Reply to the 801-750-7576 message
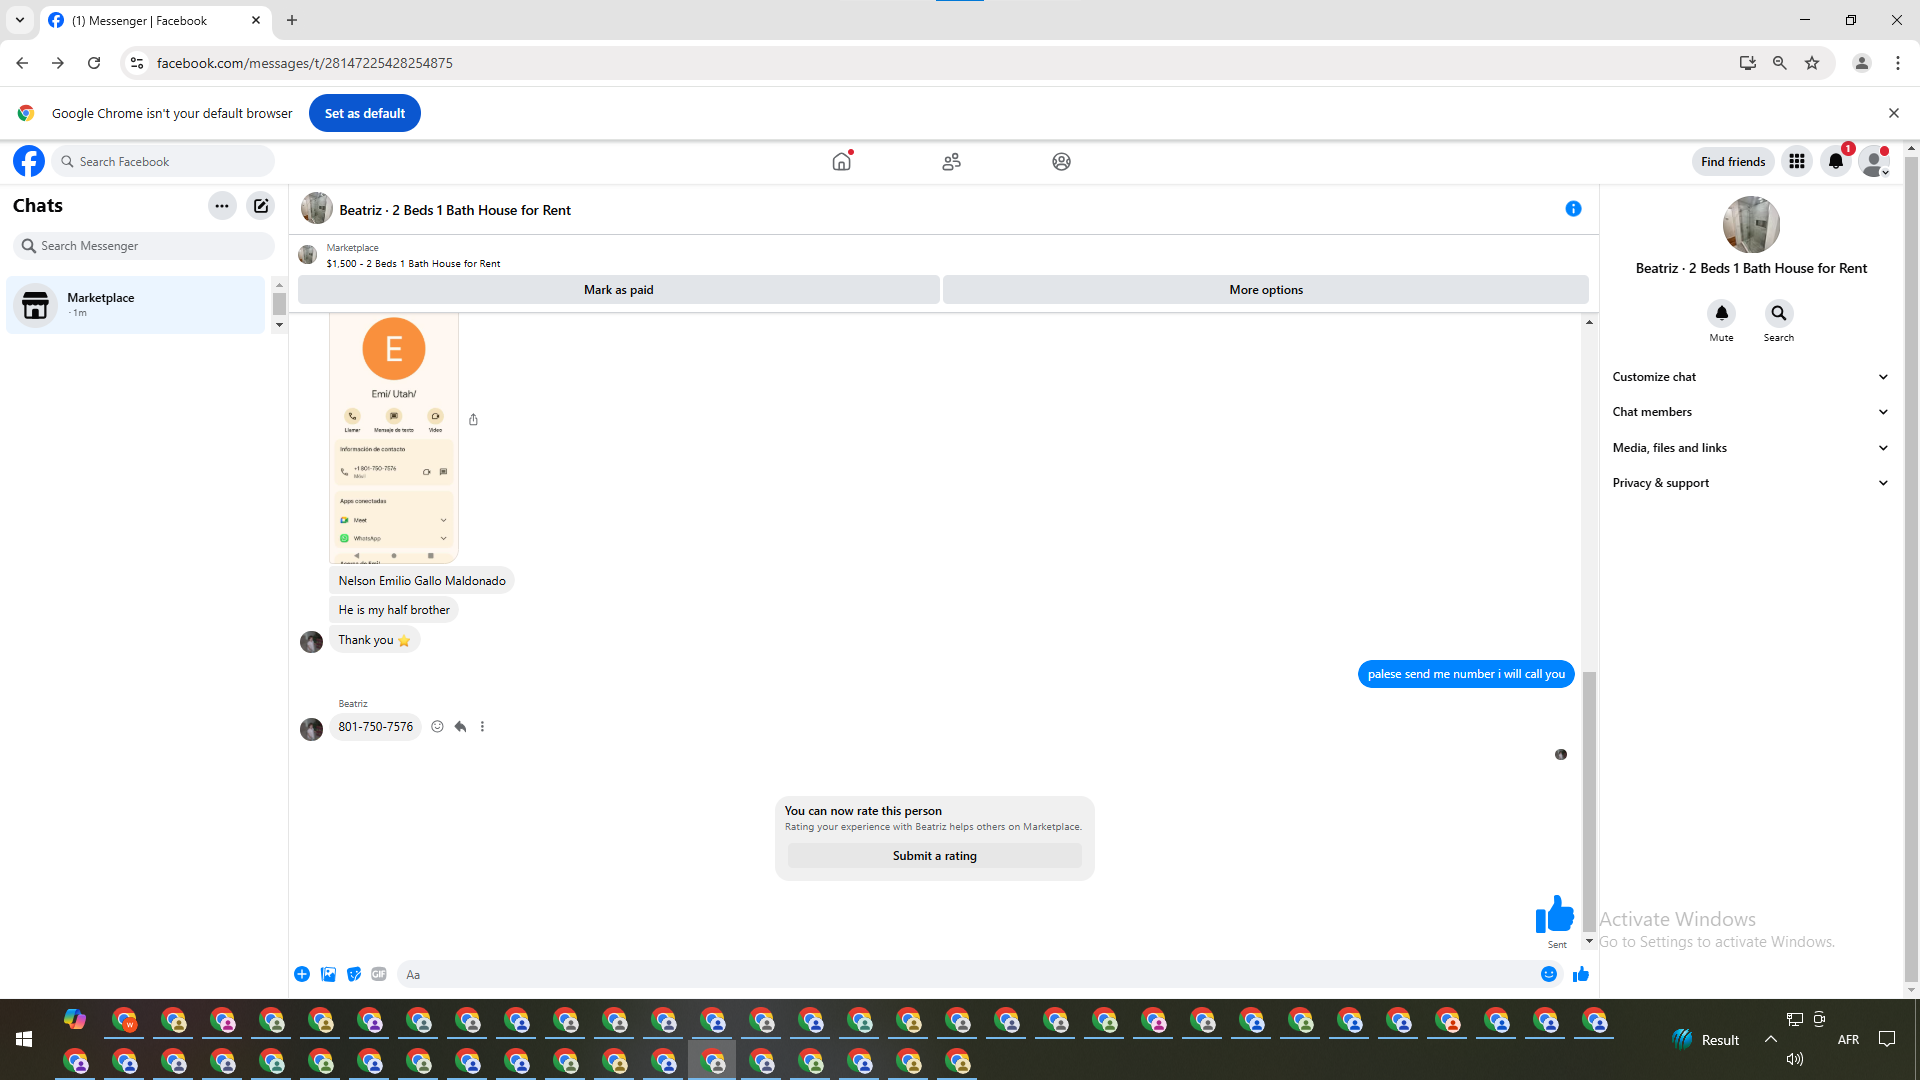Image resolution: width=1920 pixels, height=1080 pixels. click(460, 727)
